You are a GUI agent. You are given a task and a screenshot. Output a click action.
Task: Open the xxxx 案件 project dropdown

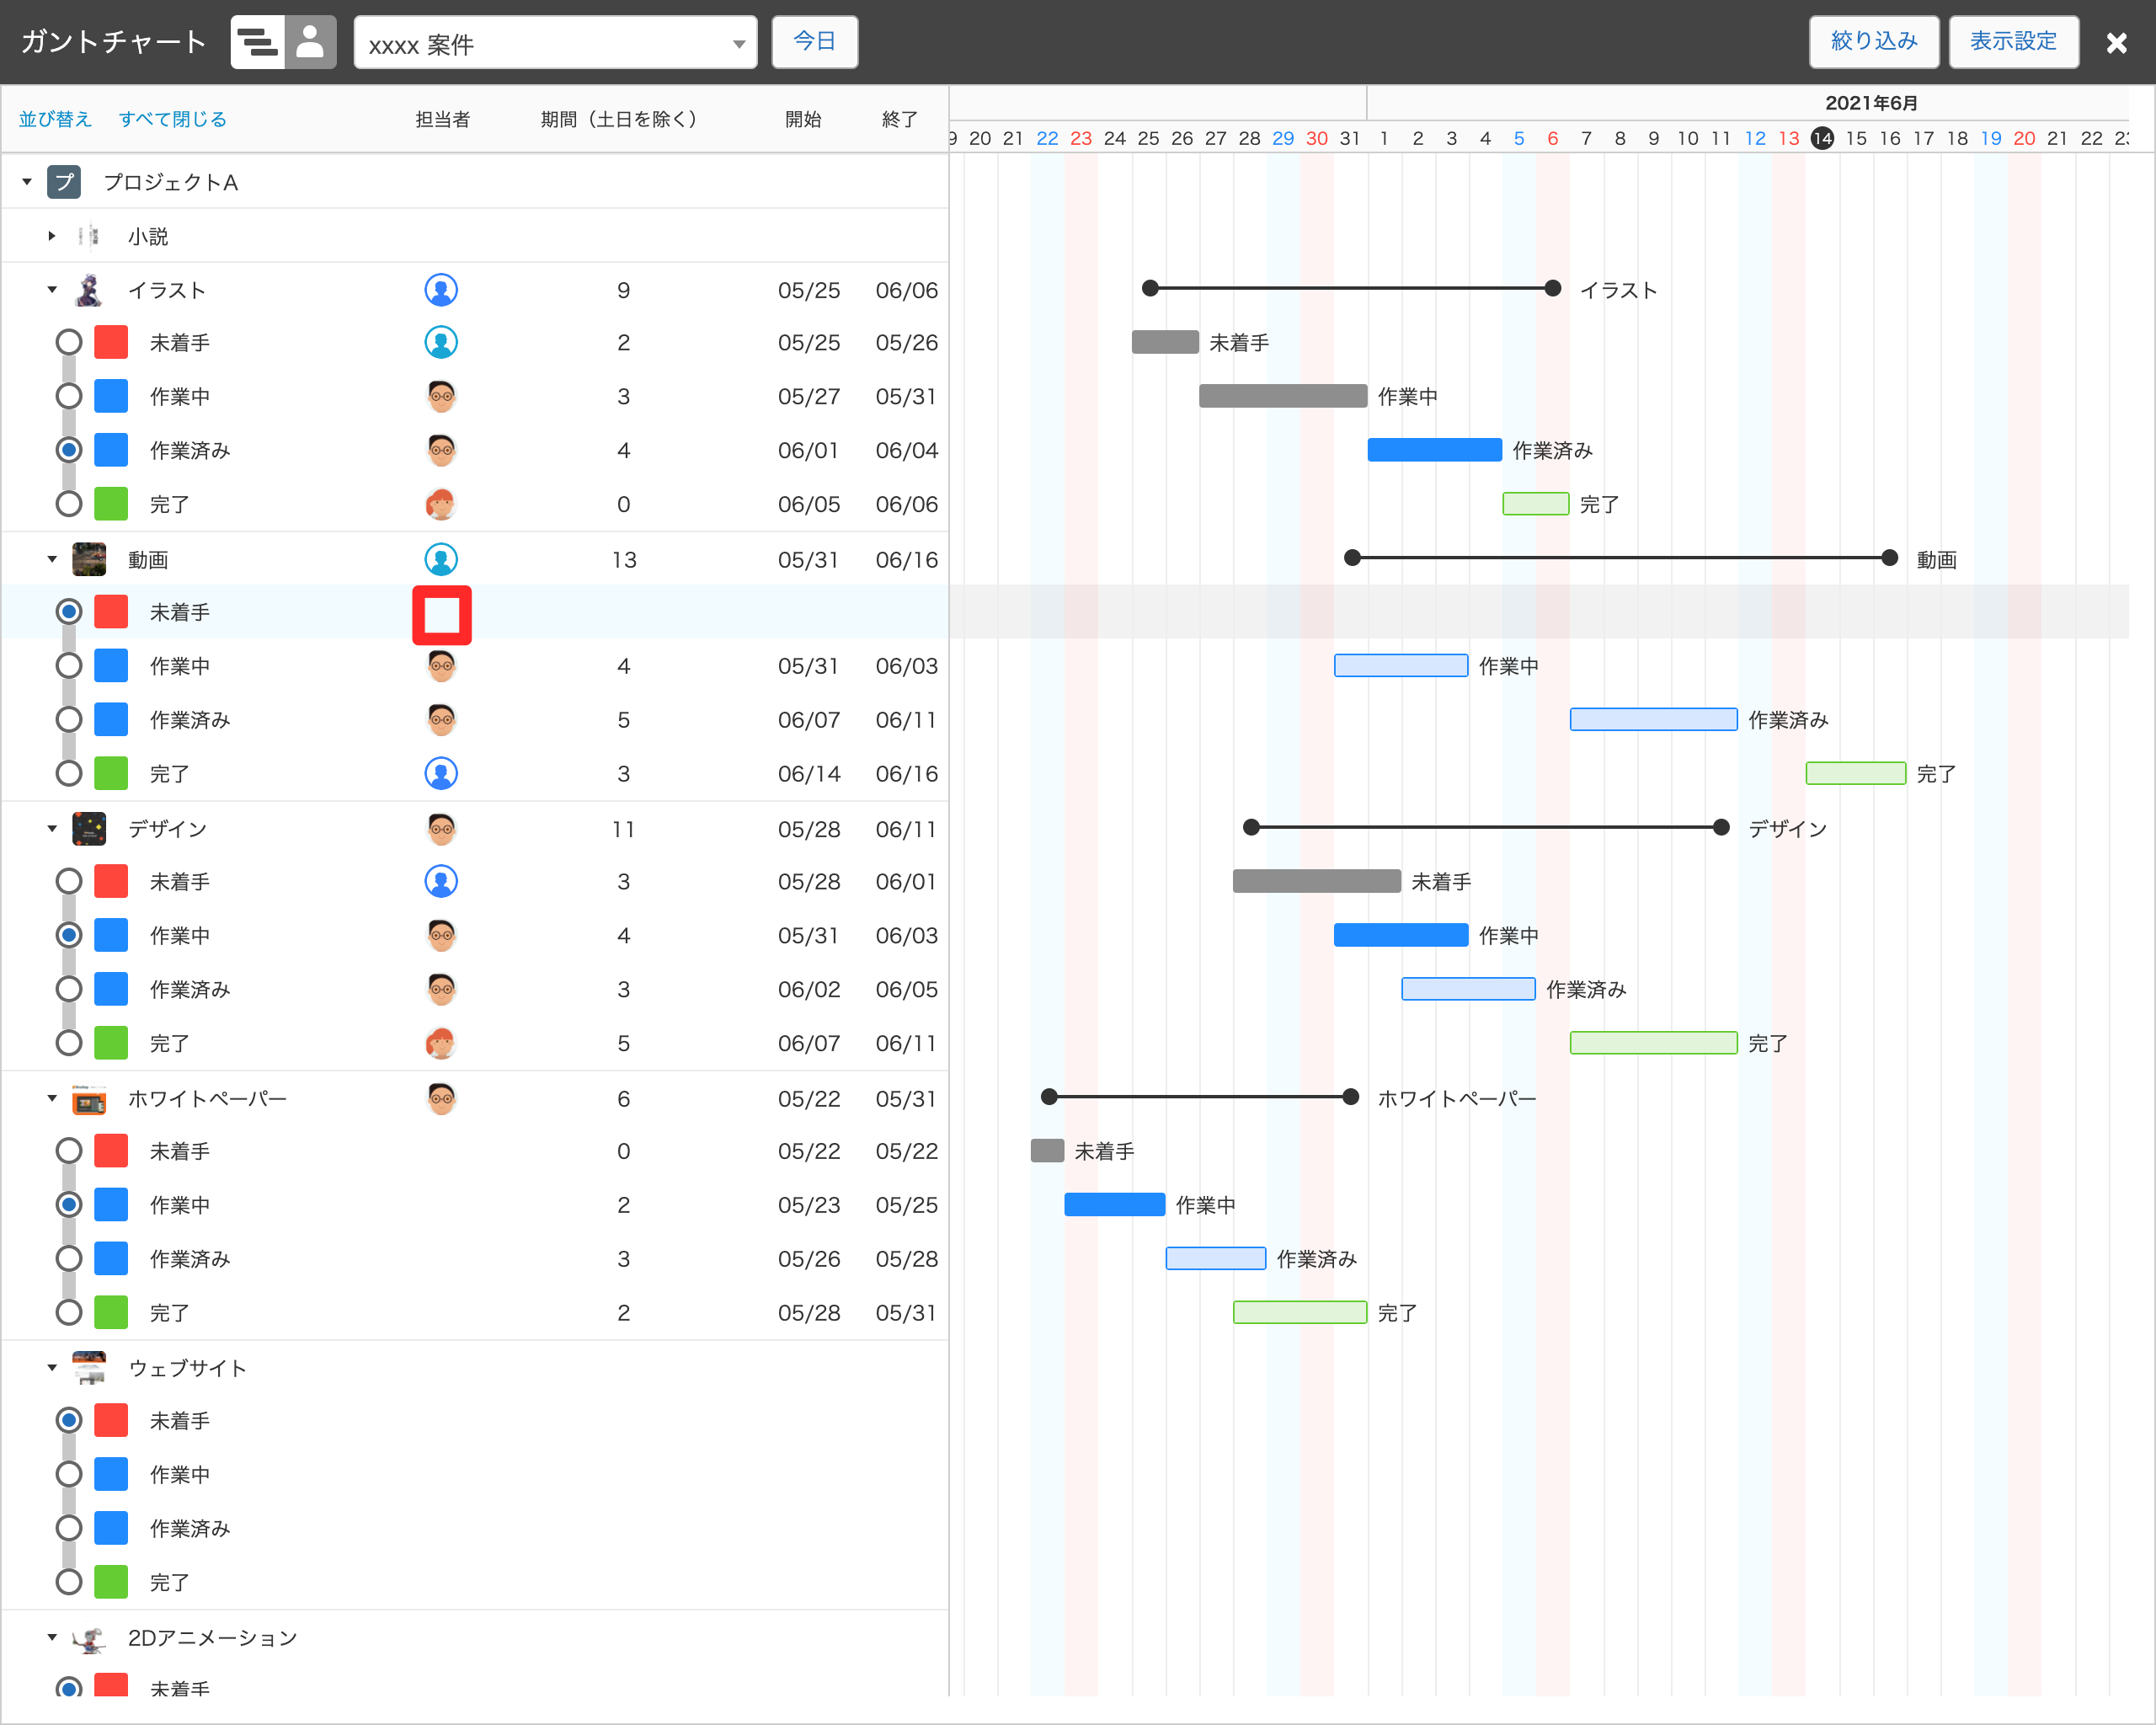(556, 43)
